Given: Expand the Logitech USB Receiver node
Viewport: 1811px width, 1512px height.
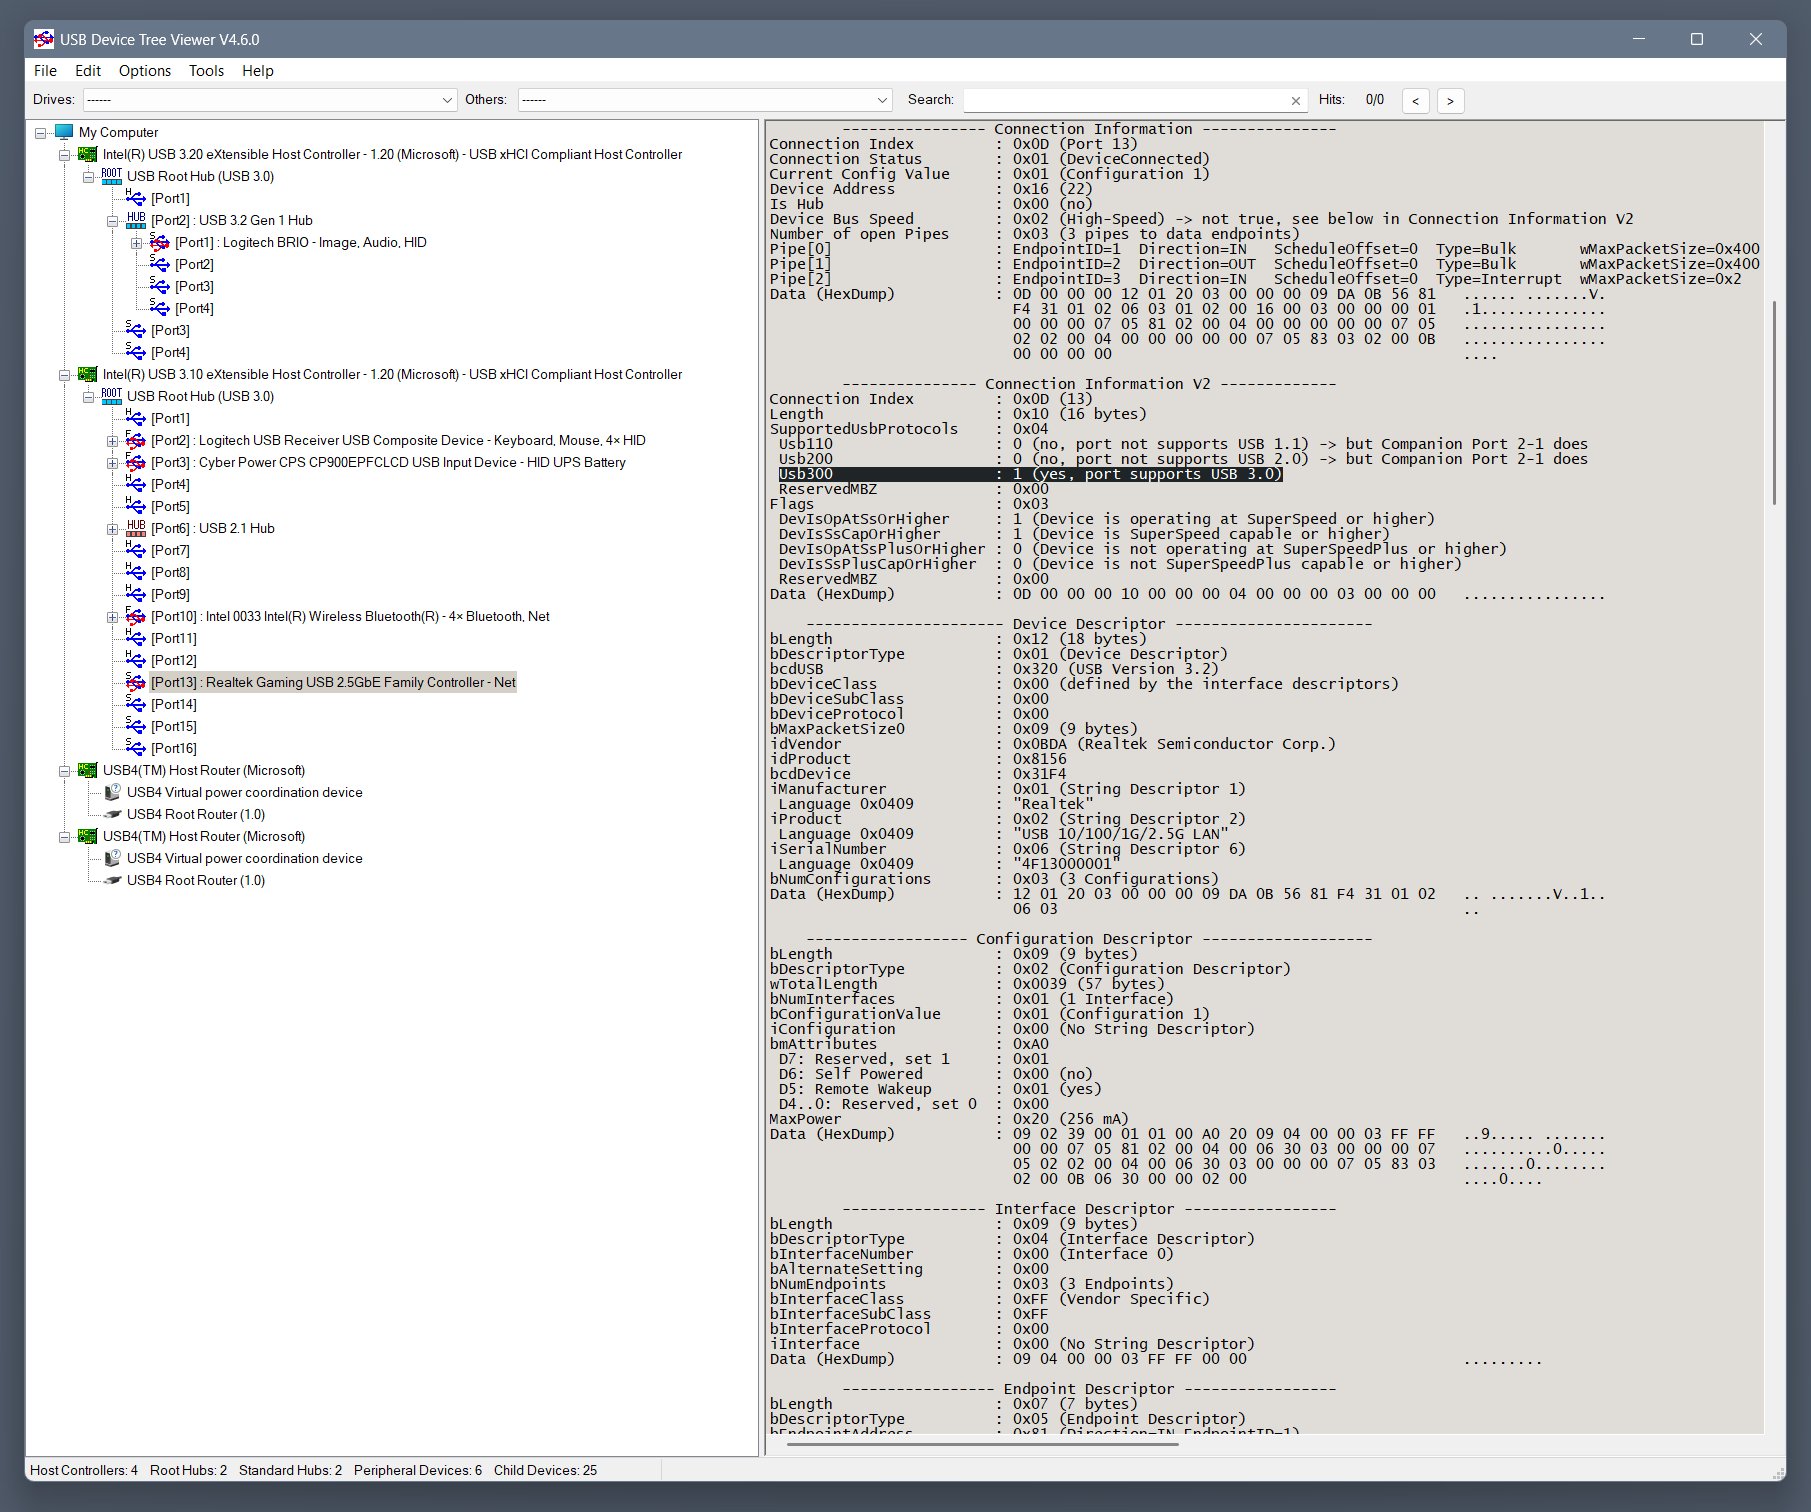Looking at the screenshot, I should tap(112, 441).
